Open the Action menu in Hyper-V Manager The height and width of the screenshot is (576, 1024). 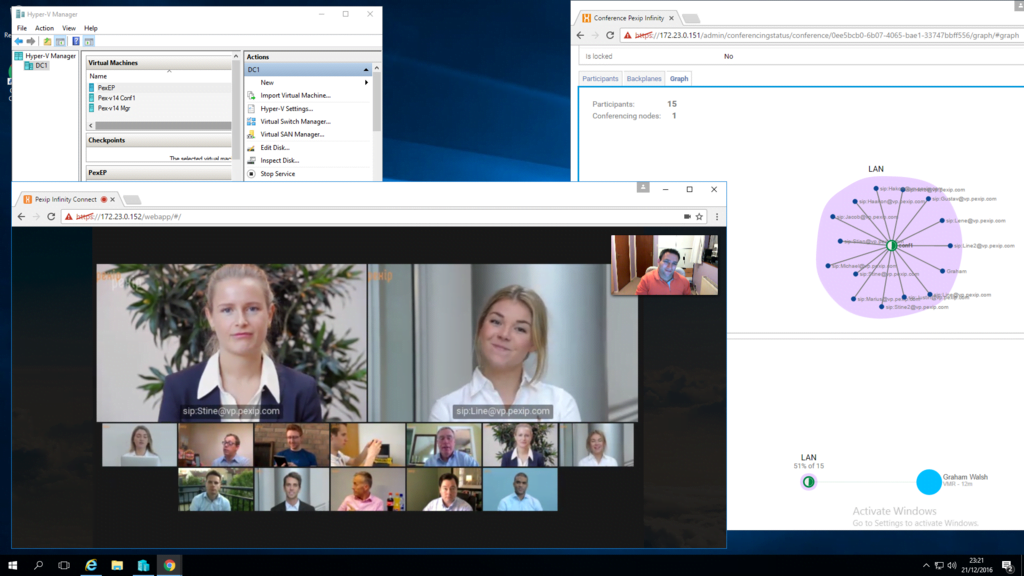(44, 28)
